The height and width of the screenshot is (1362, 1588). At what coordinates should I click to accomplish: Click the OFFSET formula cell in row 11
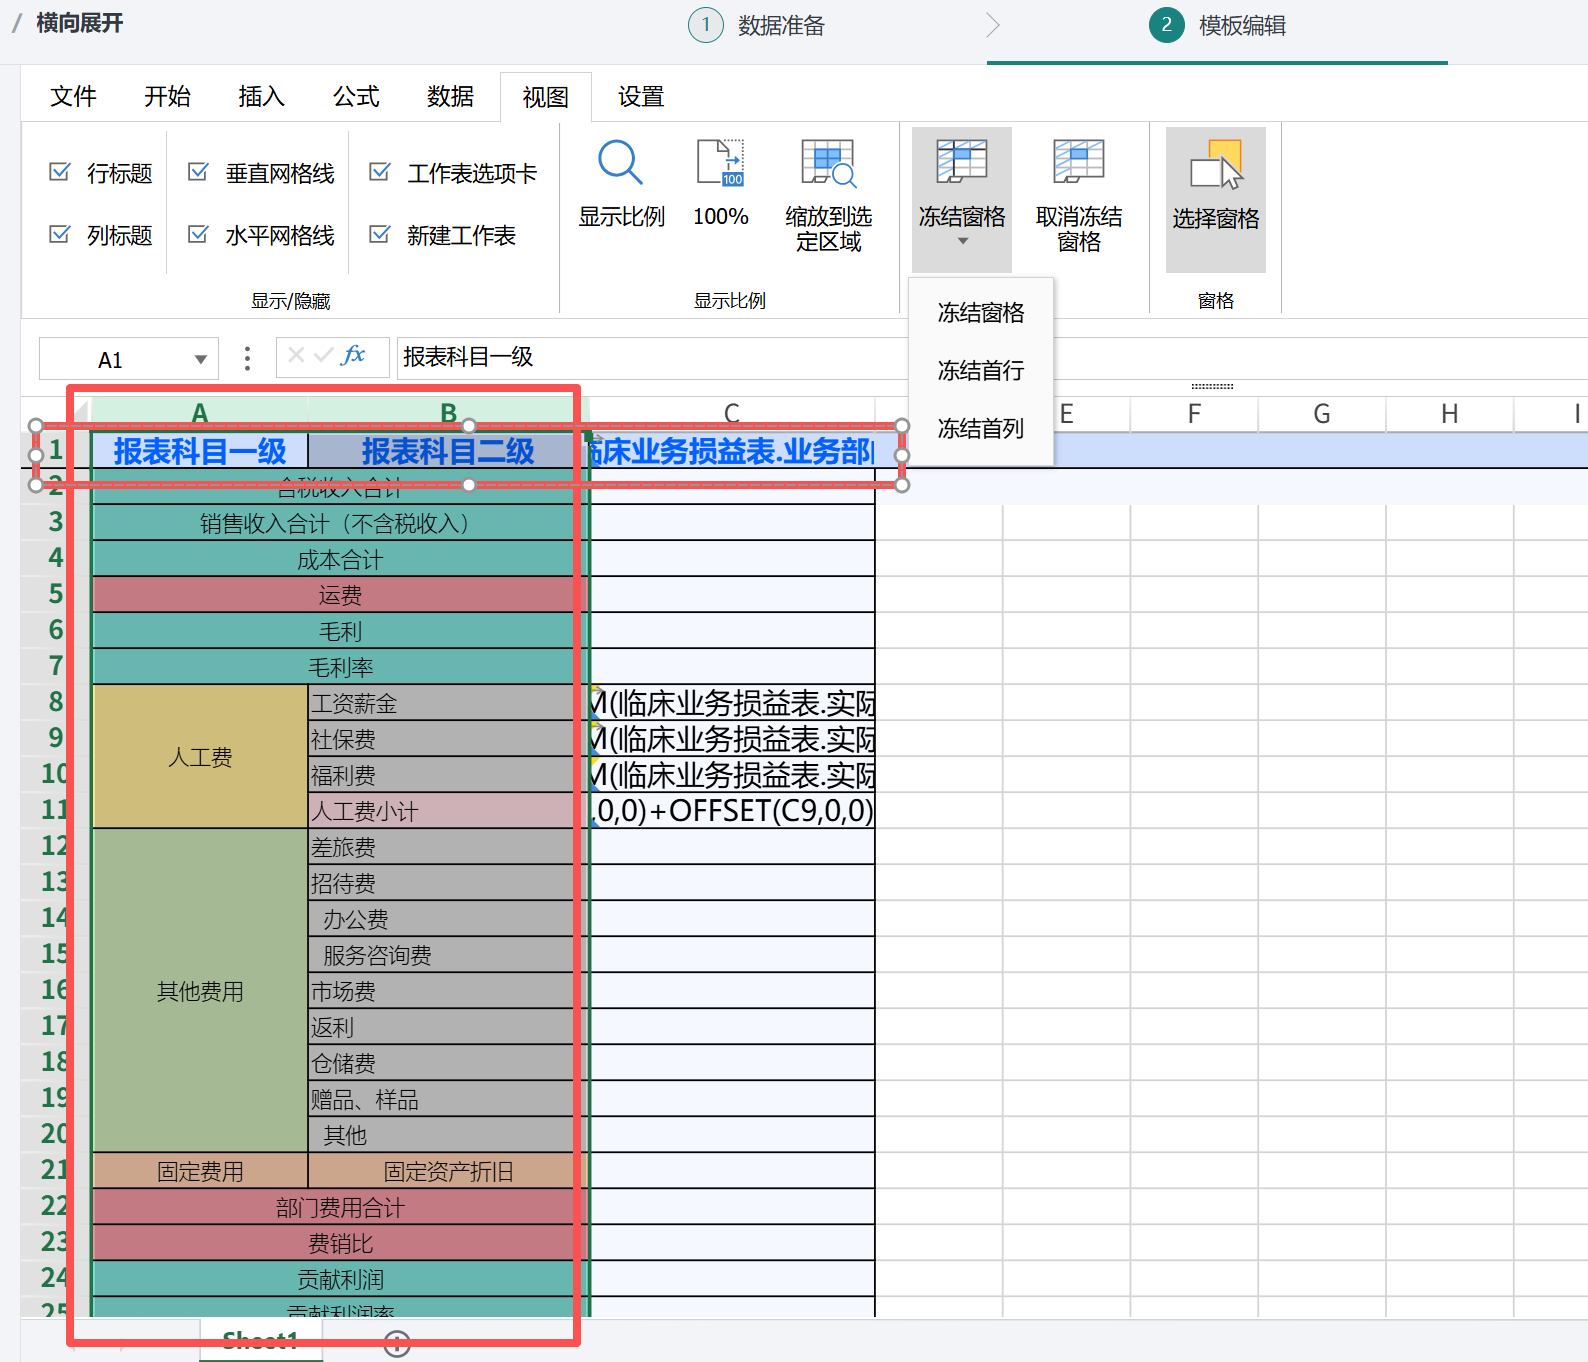(x=733, y=811)
